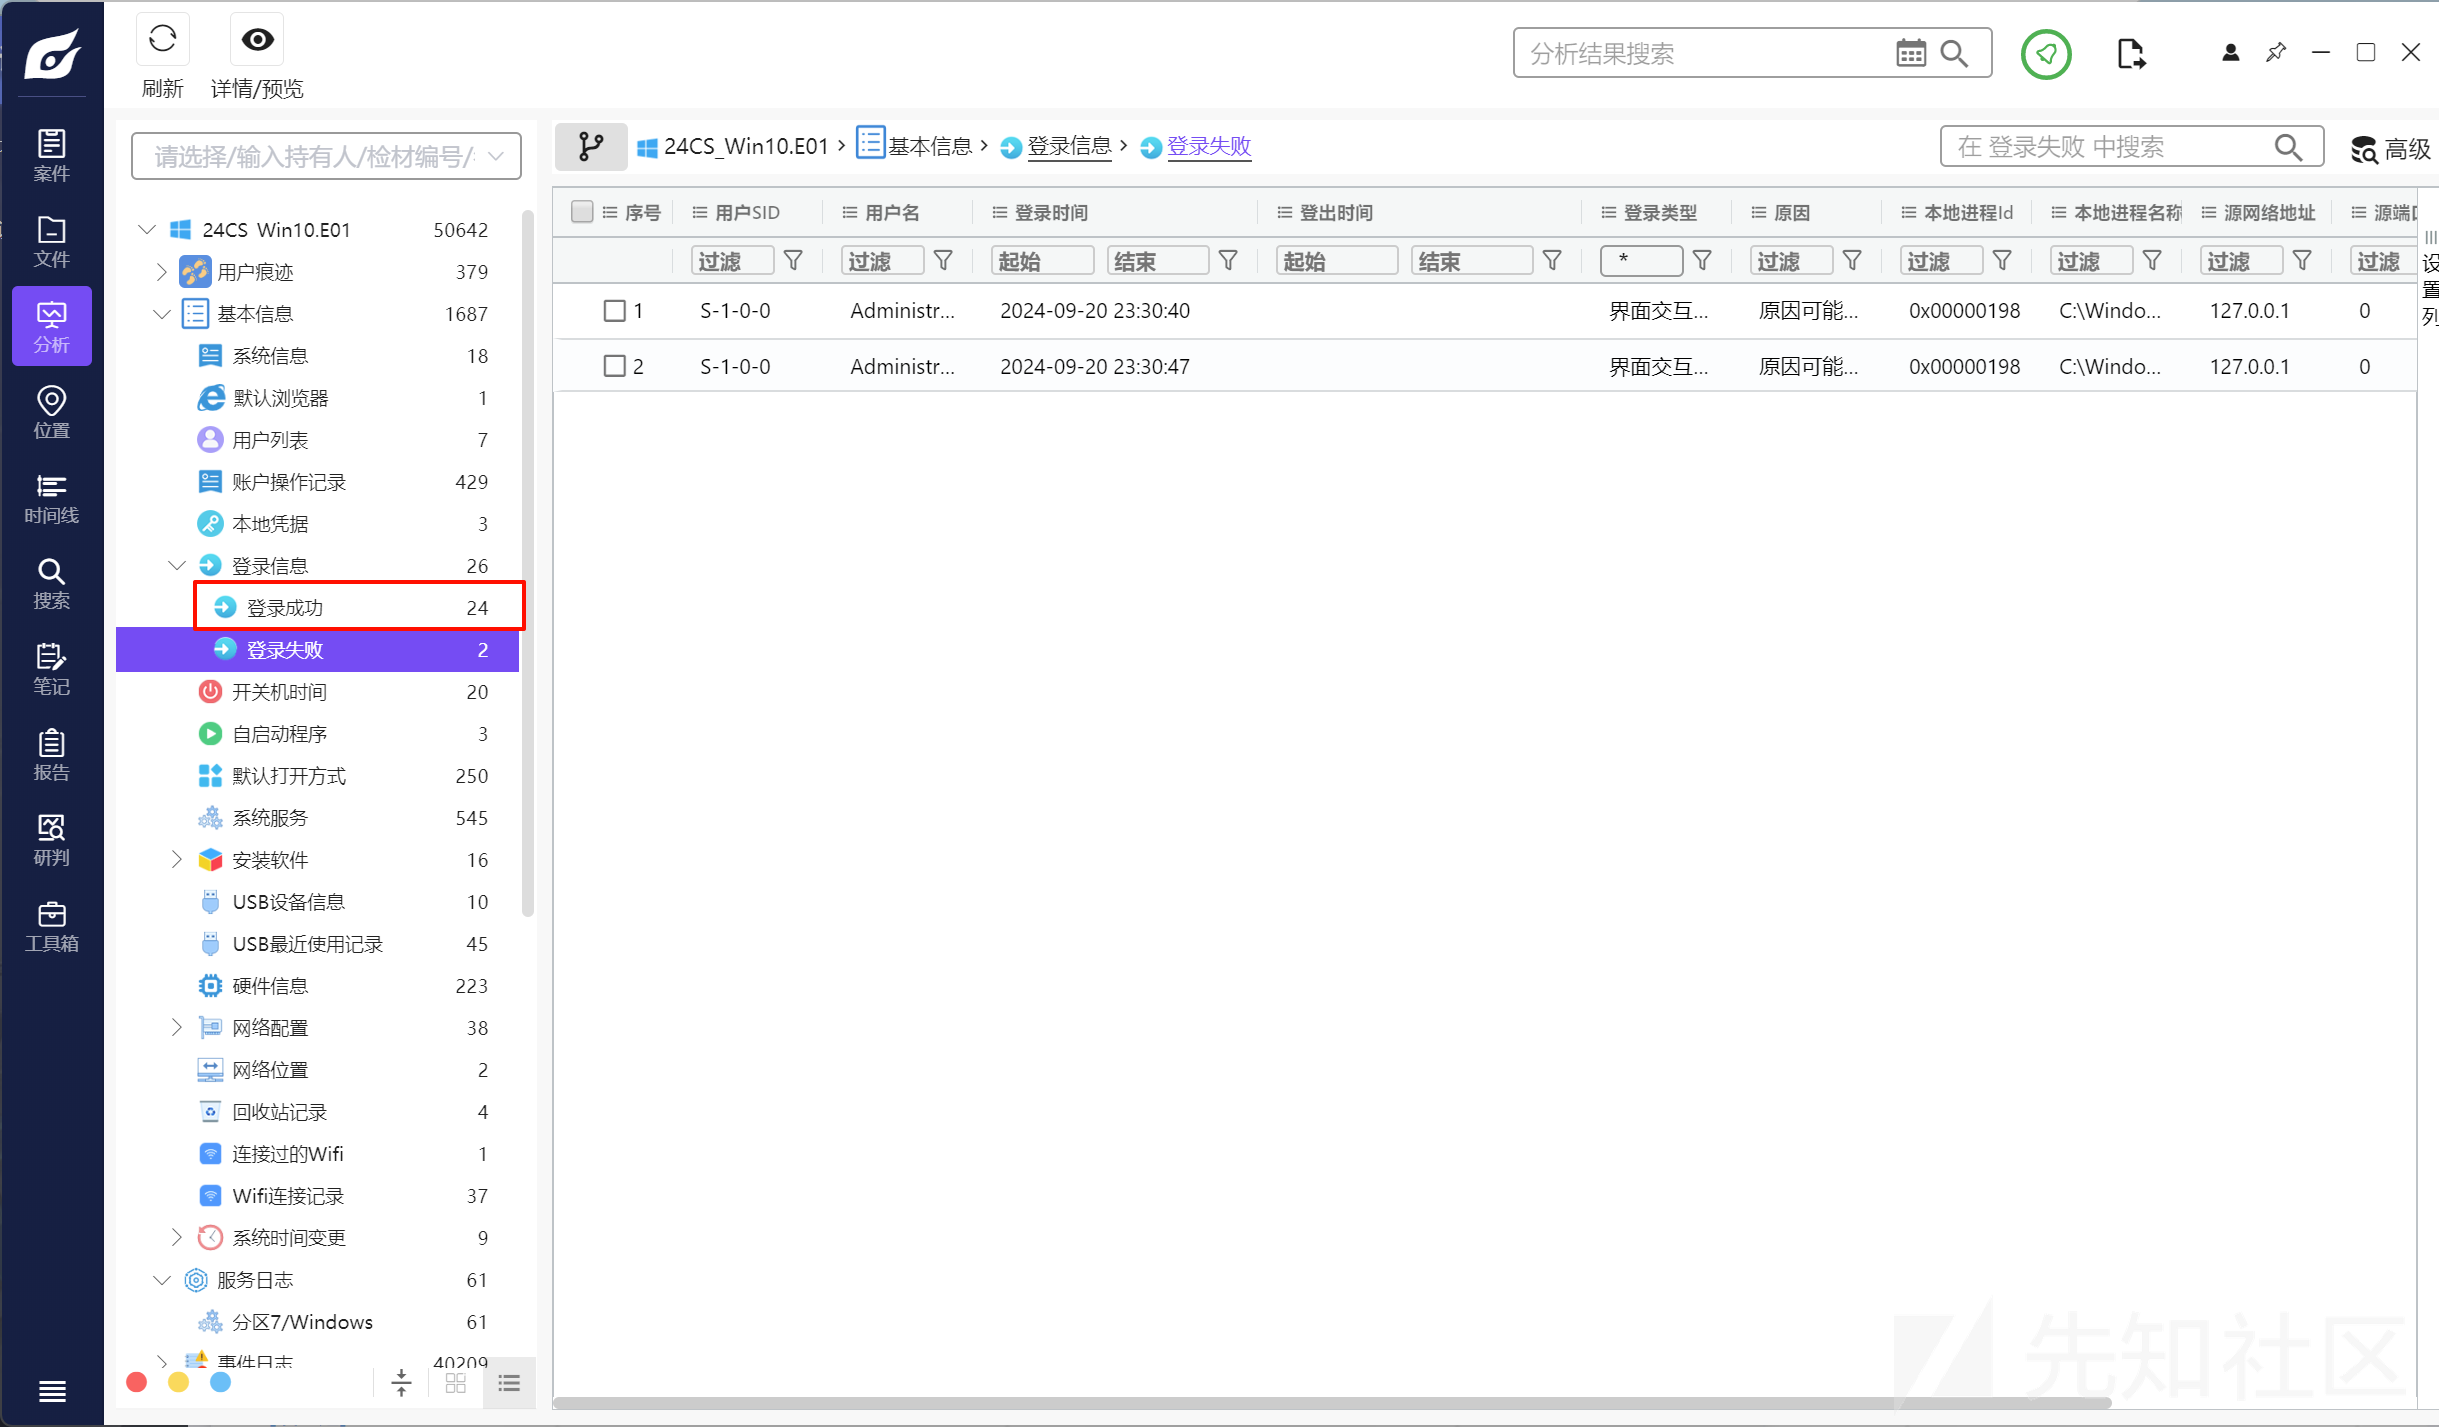Click the branch tree icon near breadcrumb
Screen dimensions: 2439x1427
[591, 147]
